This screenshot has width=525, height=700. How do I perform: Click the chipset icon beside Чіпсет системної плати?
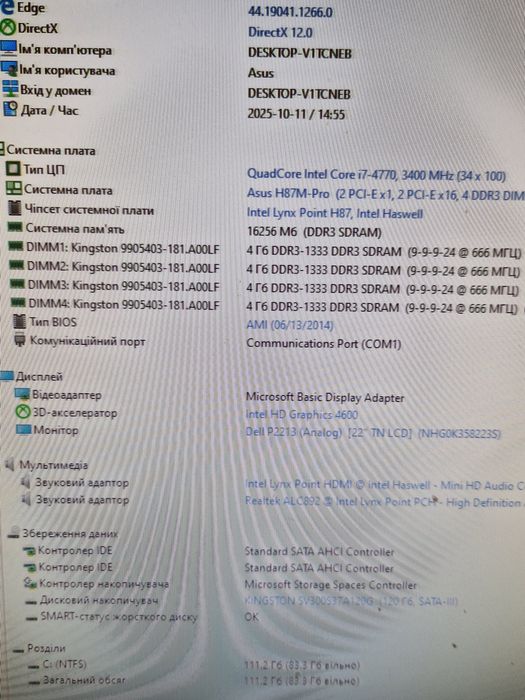point(15,208)
